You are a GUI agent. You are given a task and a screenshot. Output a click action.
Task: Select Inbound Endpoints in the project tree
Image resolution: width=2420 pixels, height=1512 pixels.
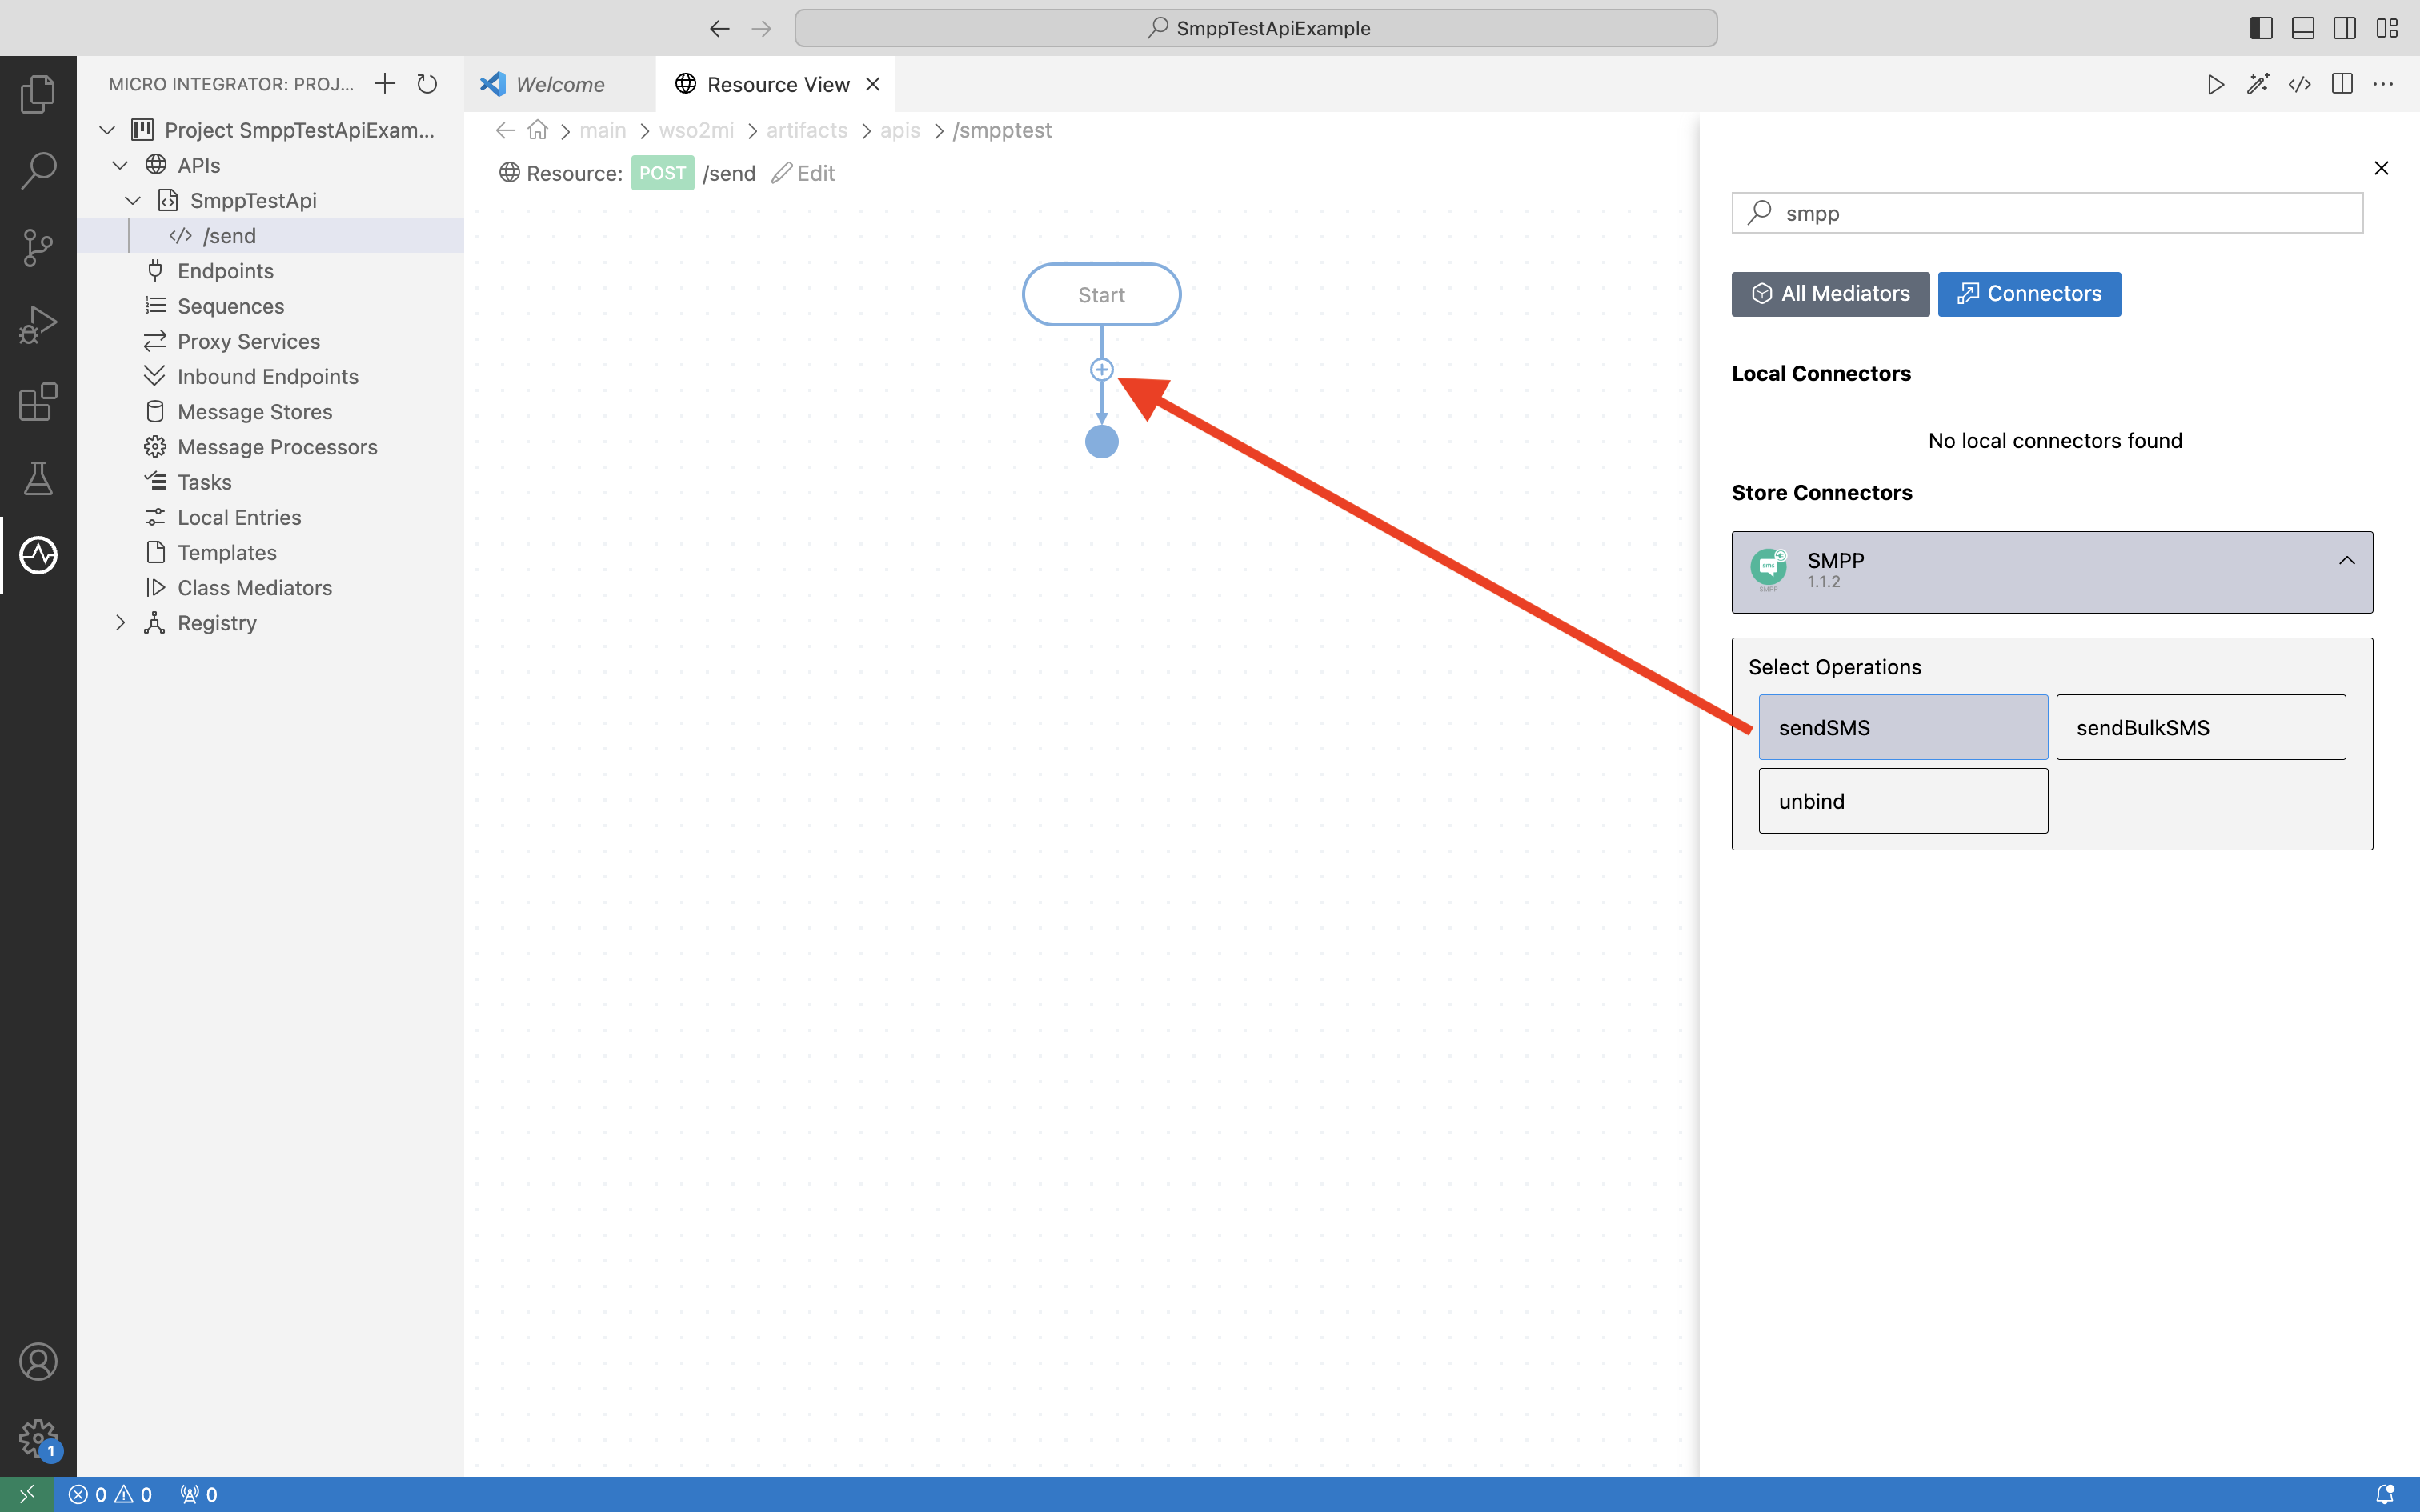(x=270, y=376)
